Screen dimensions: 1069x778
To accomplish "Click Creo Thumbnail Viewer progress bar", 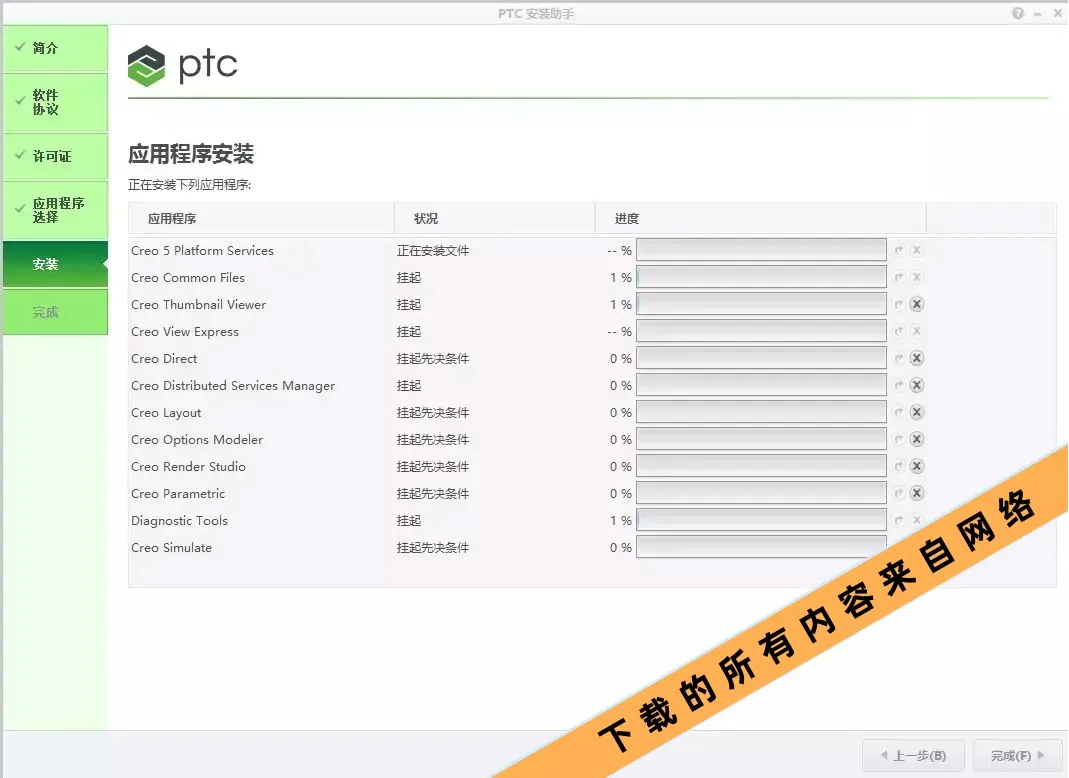I will pyautogui.click(x=761, y=304).
